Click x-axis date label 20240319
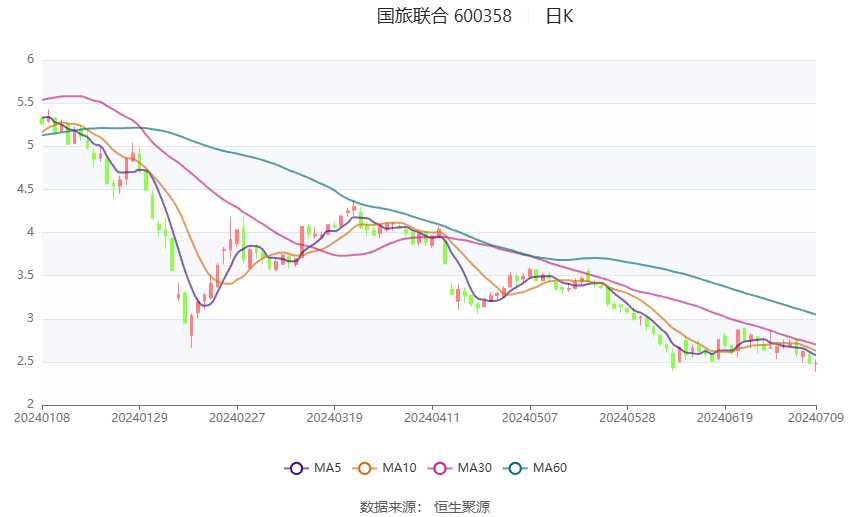 coord(334,418)
